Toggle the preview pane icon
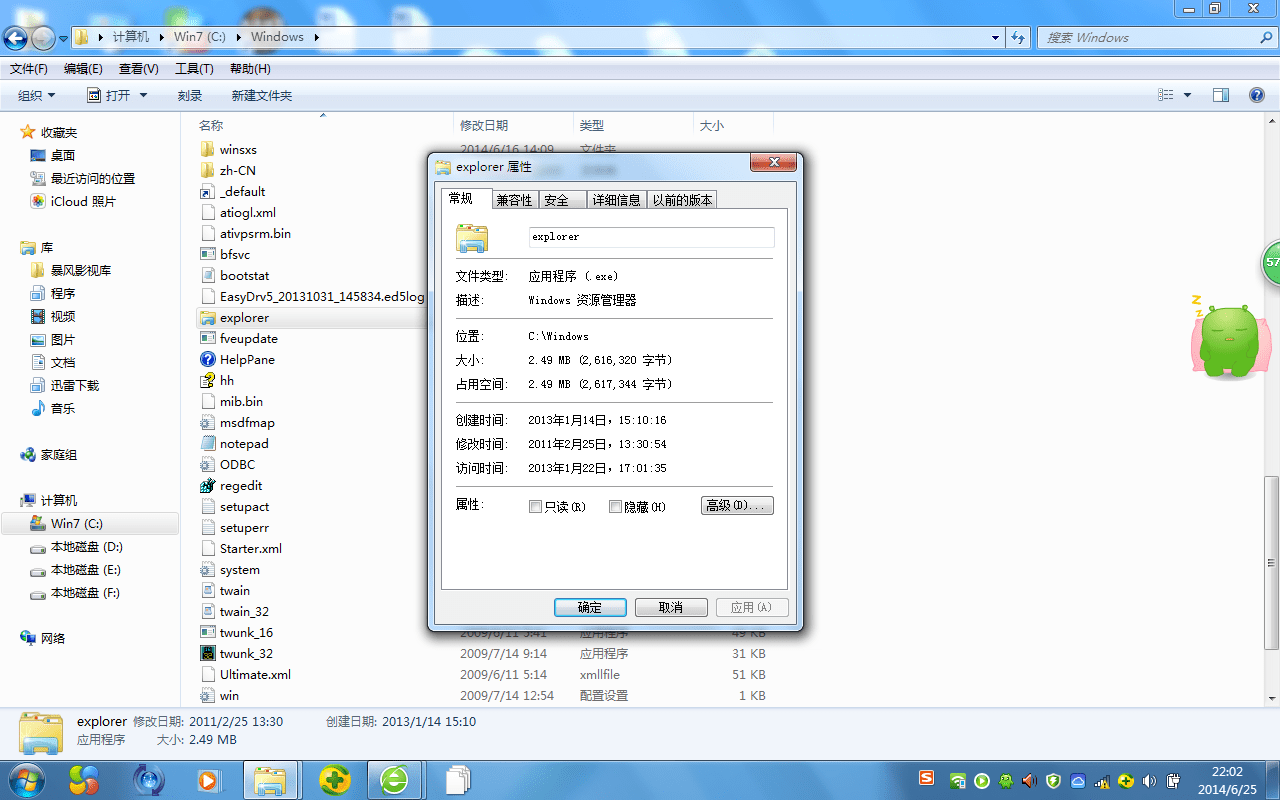 1221,94
